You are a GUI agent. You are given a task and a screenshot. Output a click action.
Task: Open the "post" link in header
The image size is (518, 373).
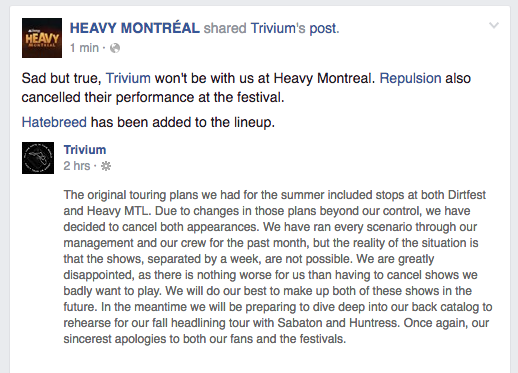(x=323, y=29)
